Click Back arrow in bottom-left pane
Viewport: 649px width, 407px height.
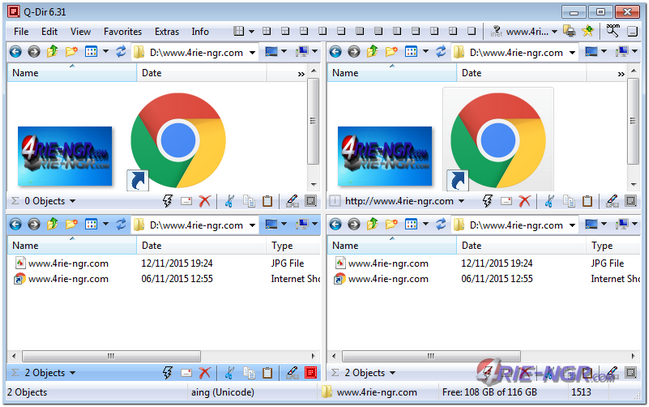[x=15, y=224]
